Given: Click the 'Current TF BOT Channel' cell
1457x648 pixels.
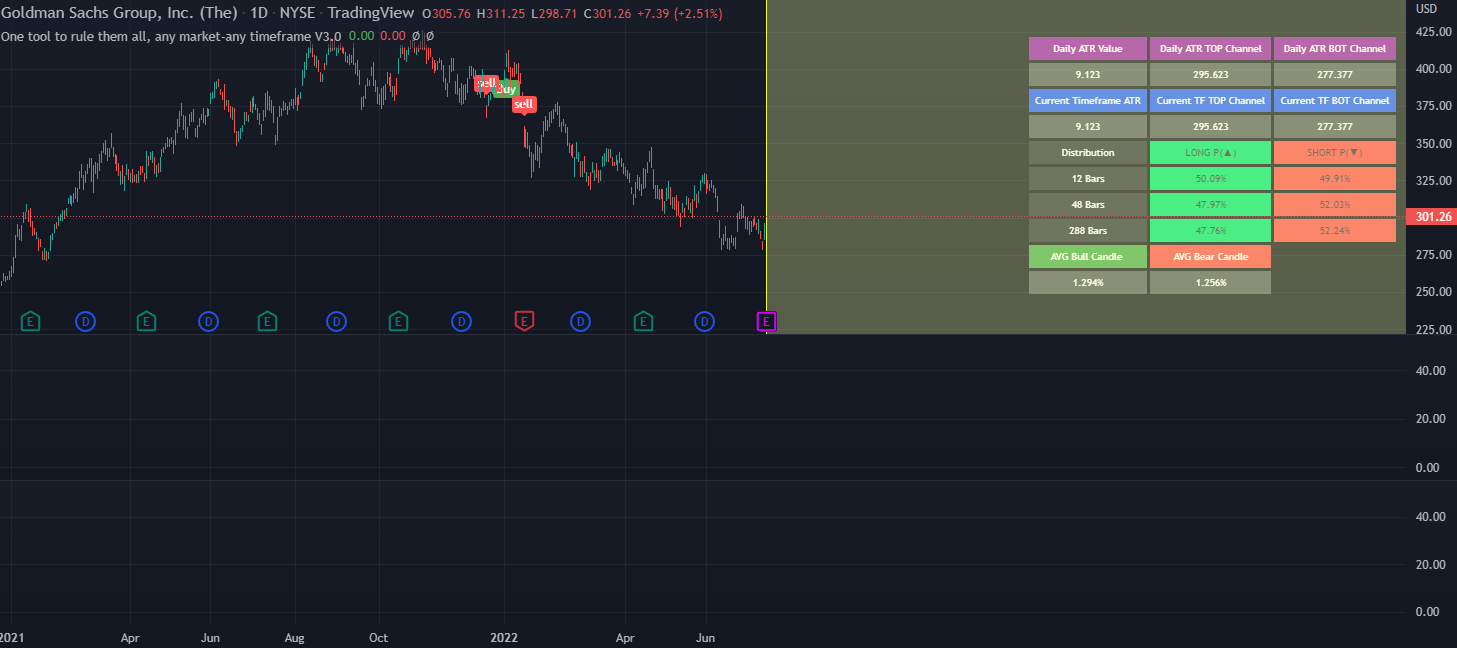Looking at the screenshot, I should coord(1335,101).
